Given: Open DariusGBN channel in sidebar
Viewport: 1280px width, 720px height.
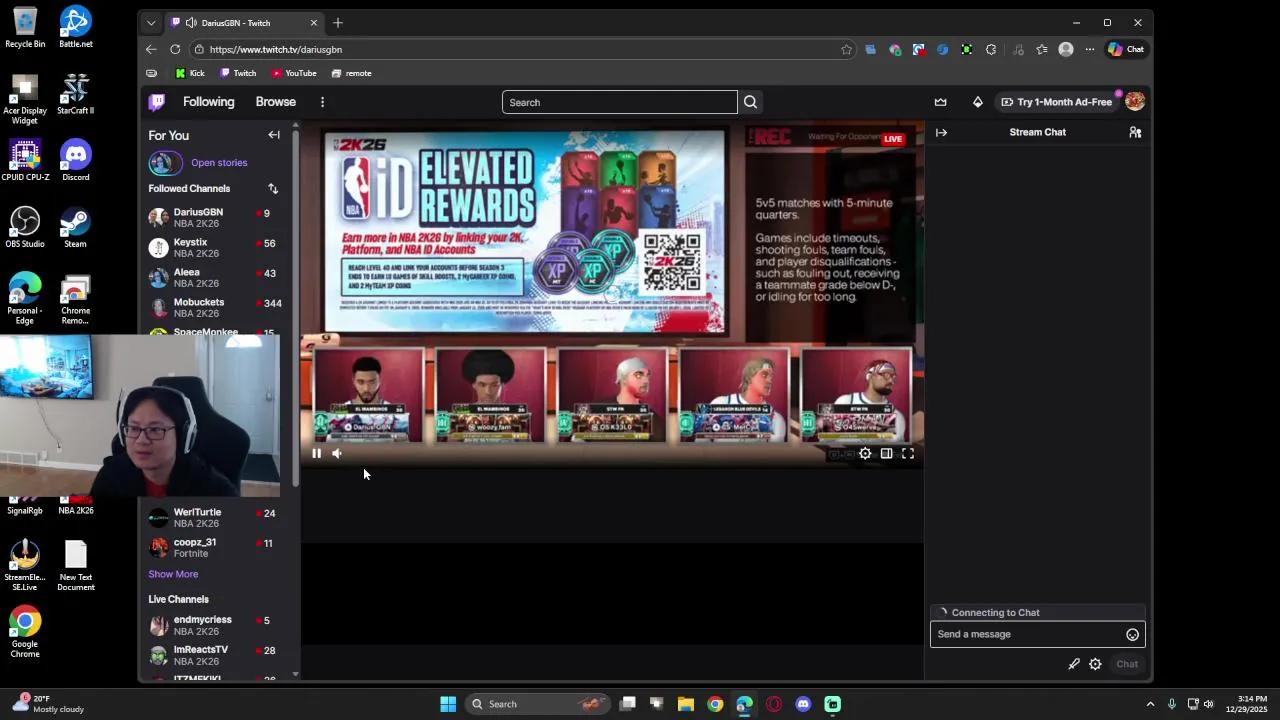Looking at the screenshot, I should point(218,218).
